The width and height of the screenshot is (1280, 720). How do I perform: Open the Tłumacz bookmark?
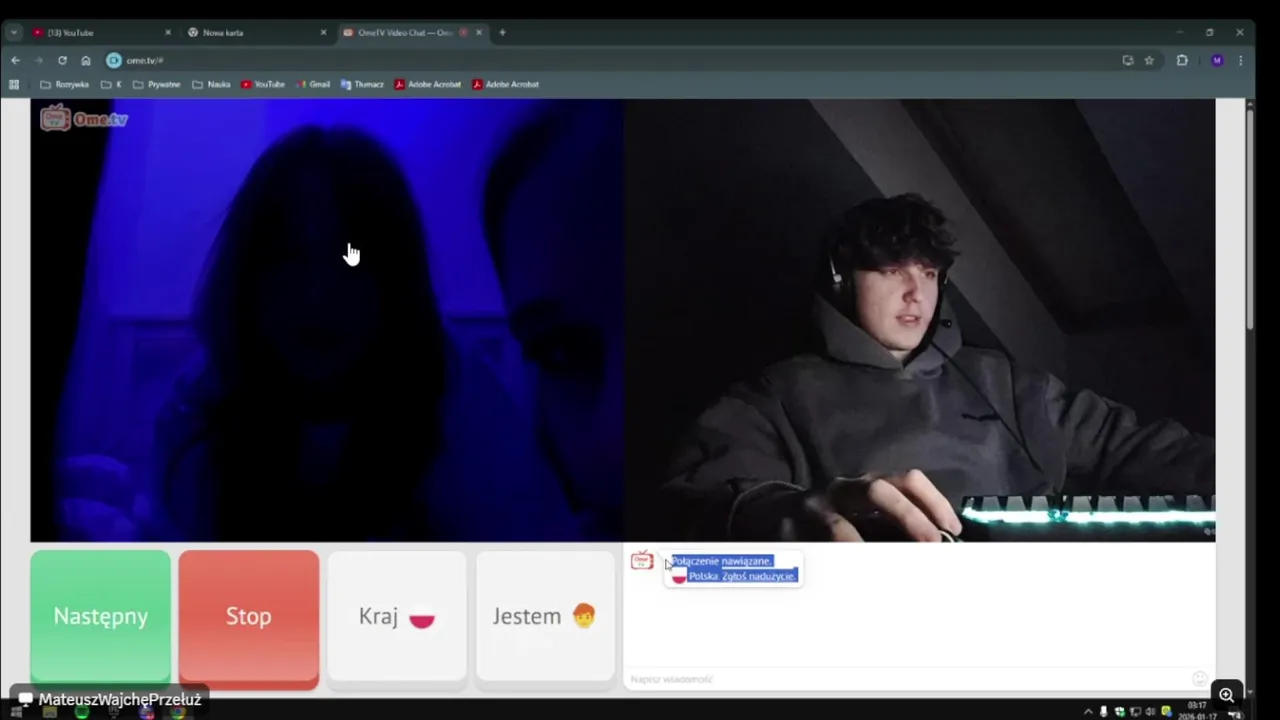(x=362, y=84)
